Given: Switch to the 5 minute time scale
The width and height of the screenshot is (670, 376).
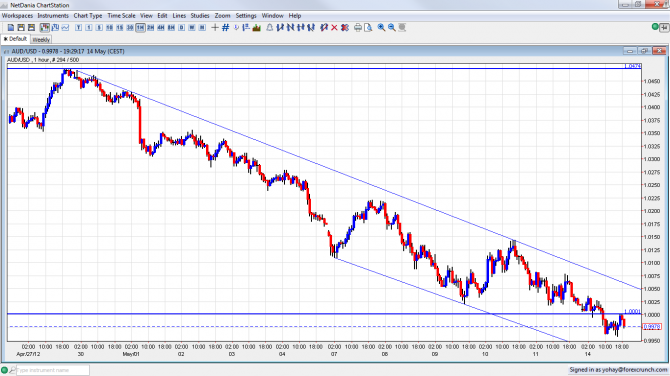Looking at the screenshot, I should 99,27.
